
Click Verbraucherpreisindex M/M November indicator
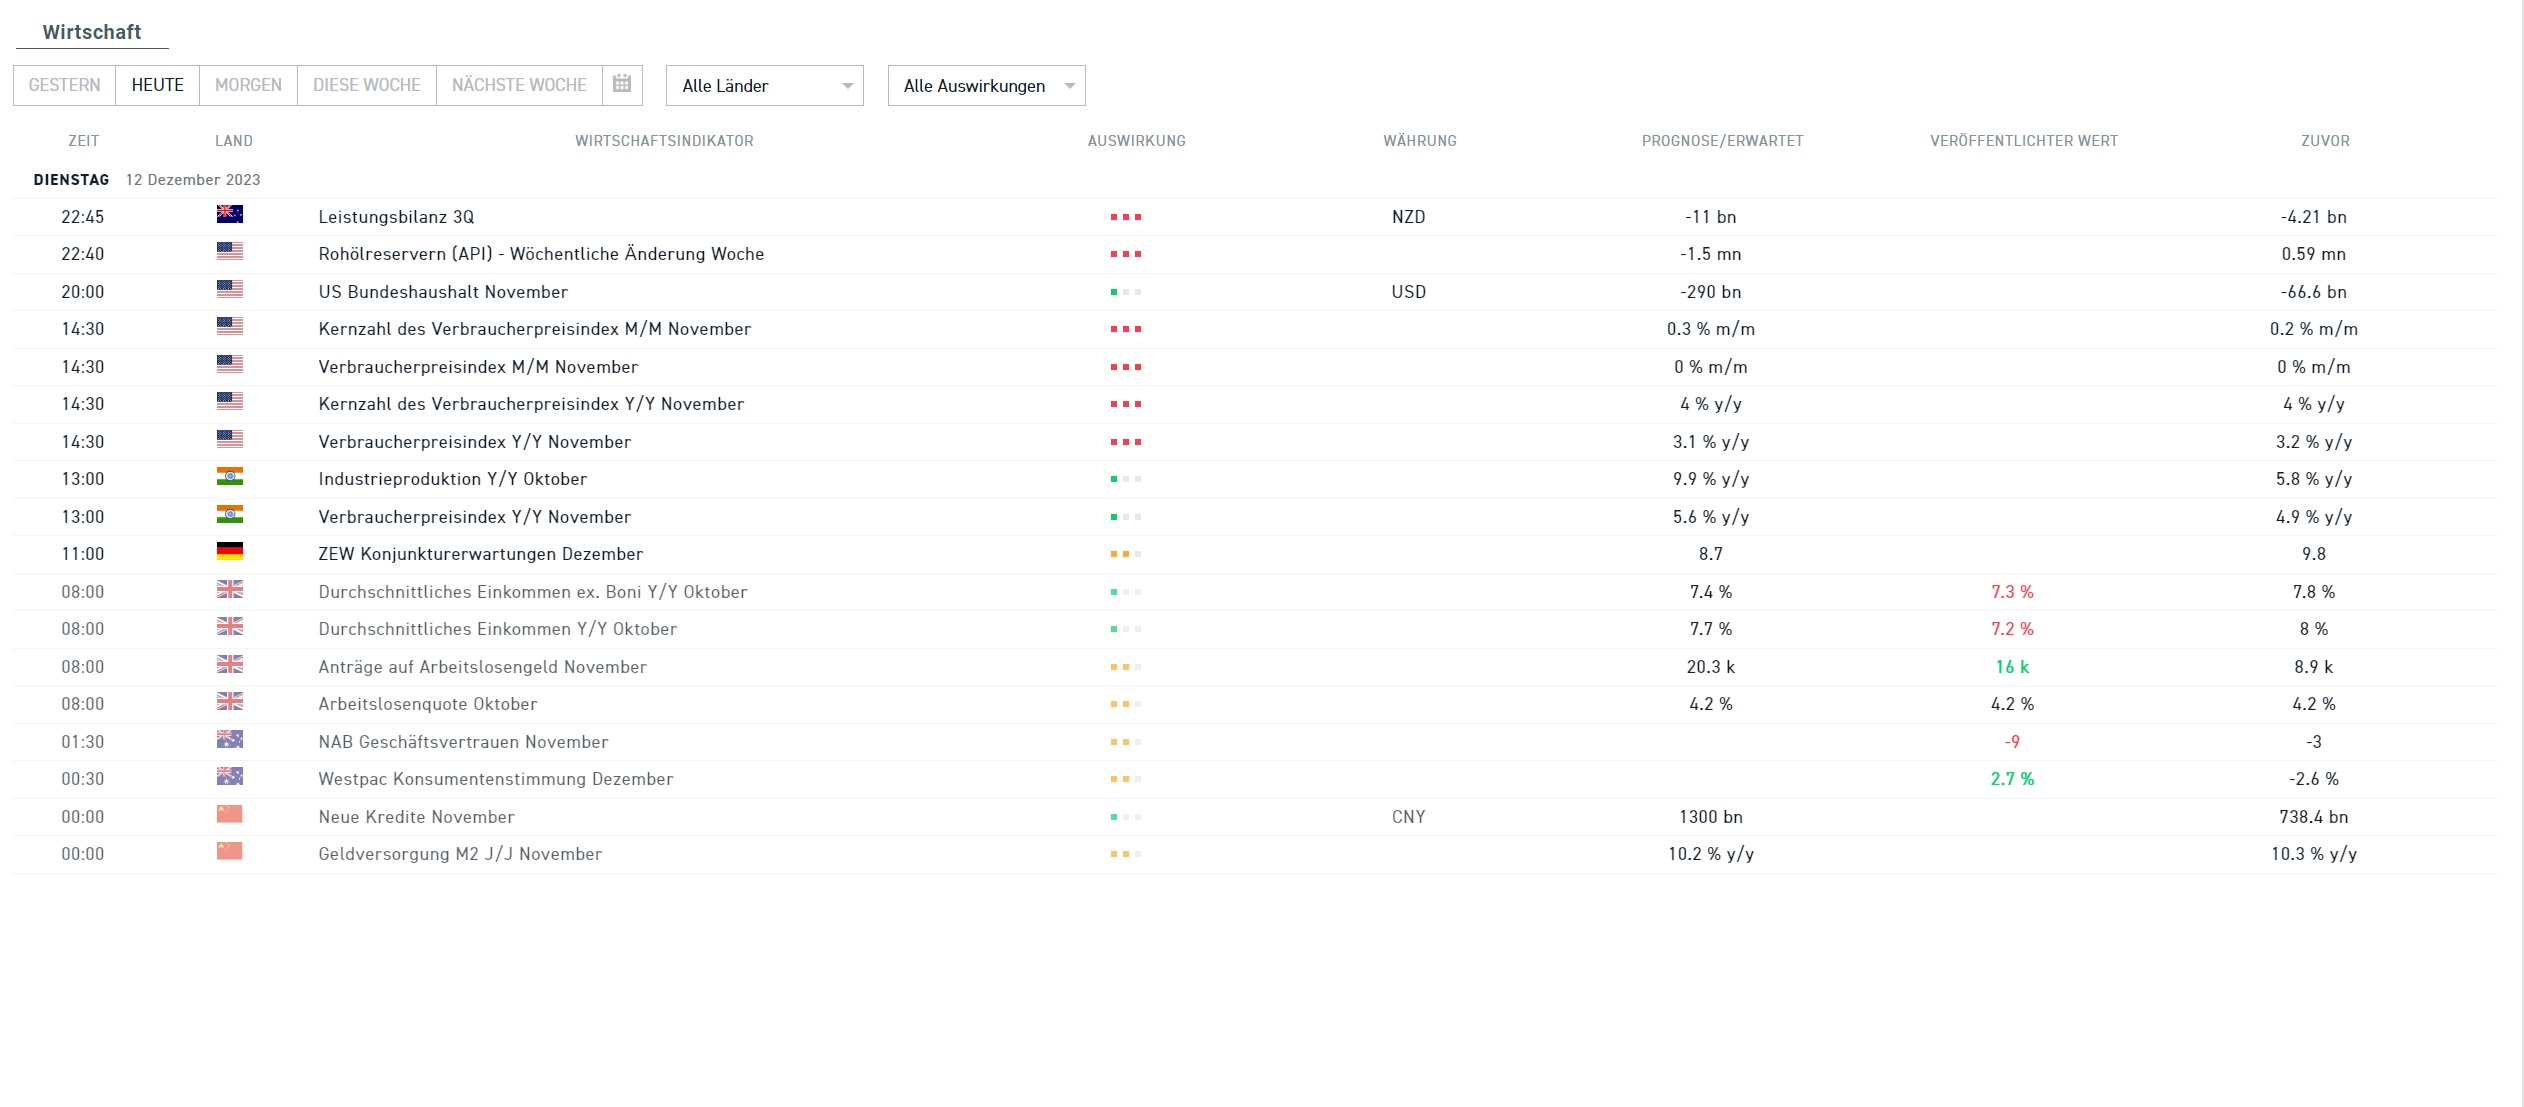pos(478,367)
